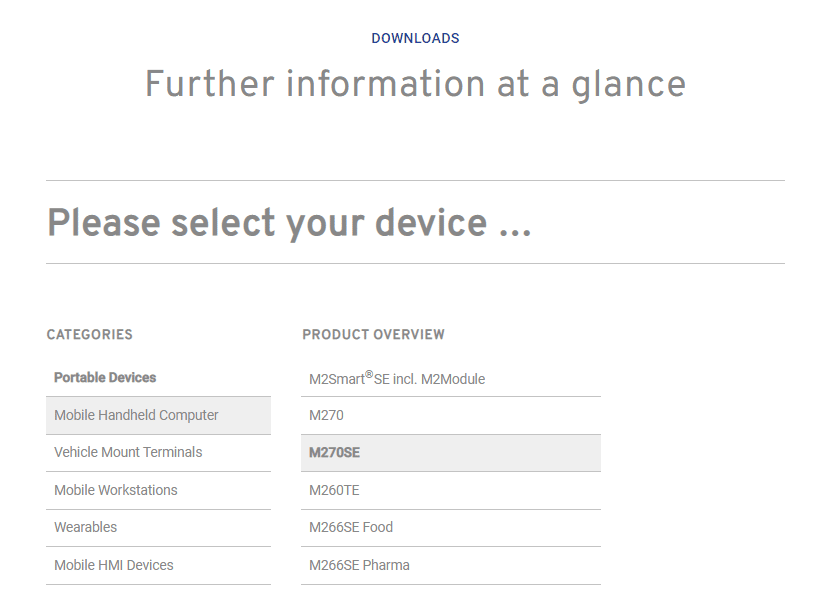Click the PRODUCT OVERVIEW column header
The image size is (823, 590).
(374, 334)
